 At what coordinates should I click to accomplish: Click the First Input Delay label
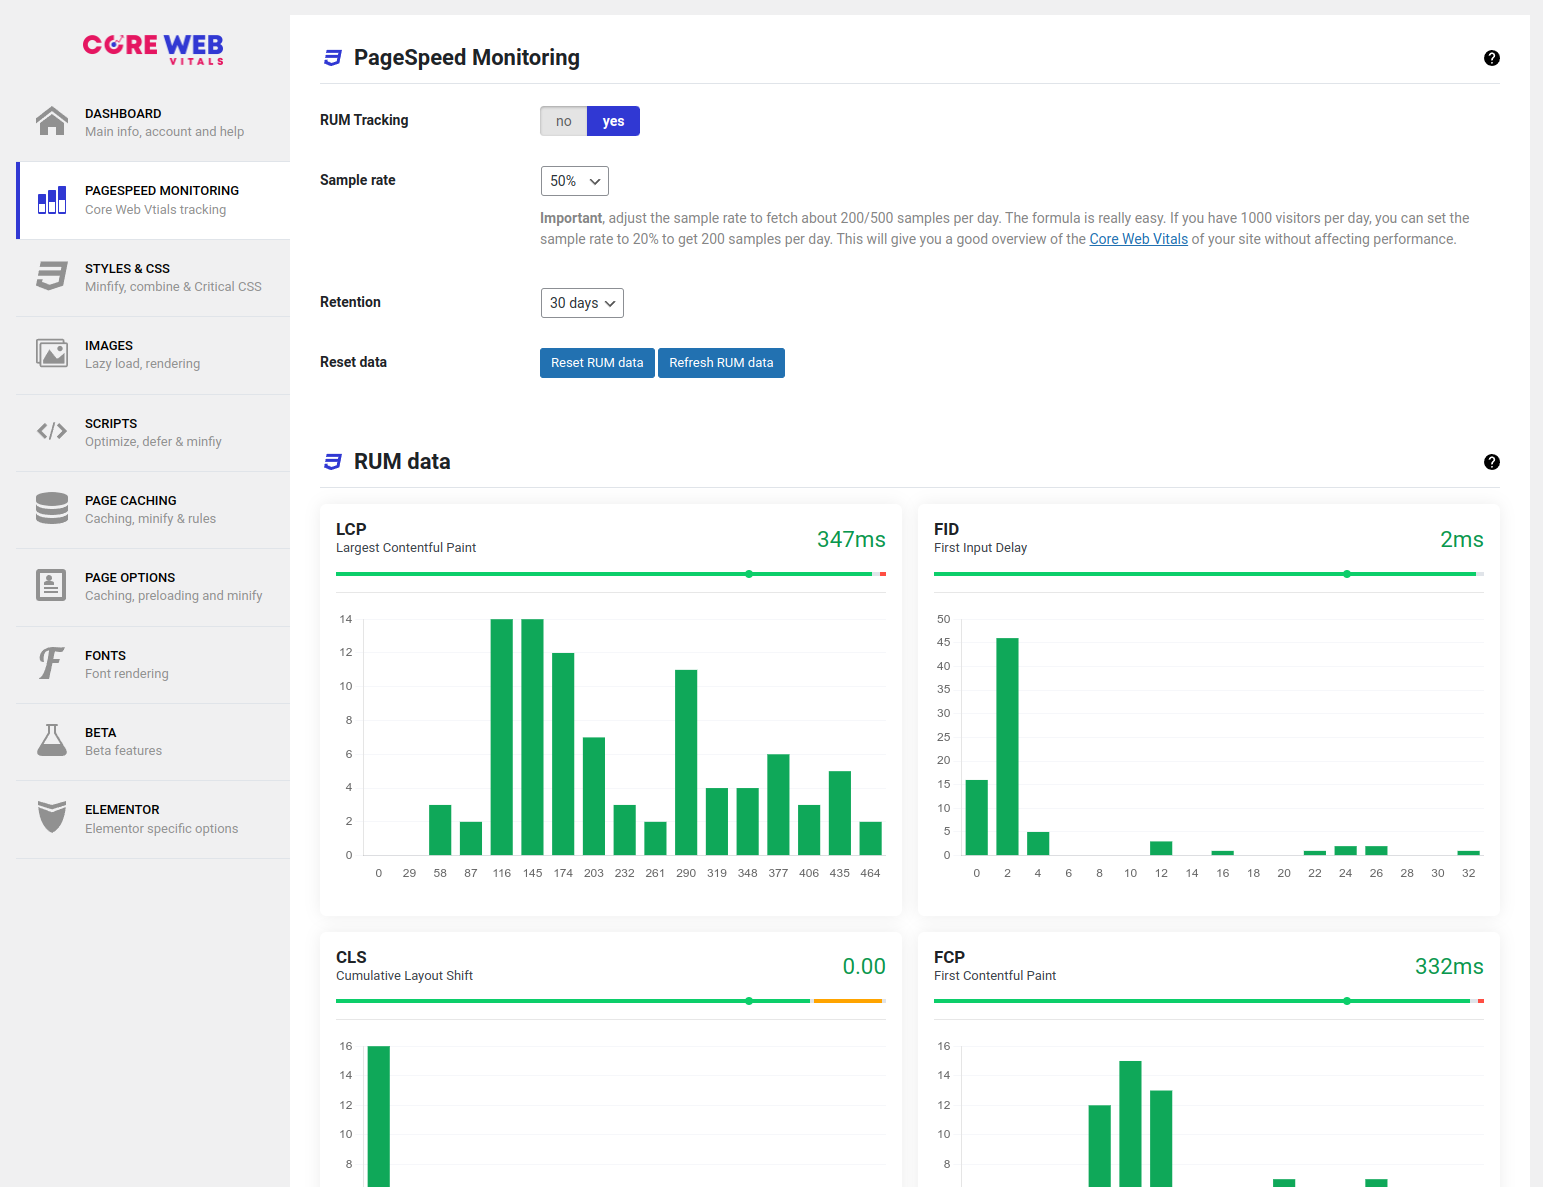(x=980, y=548)
